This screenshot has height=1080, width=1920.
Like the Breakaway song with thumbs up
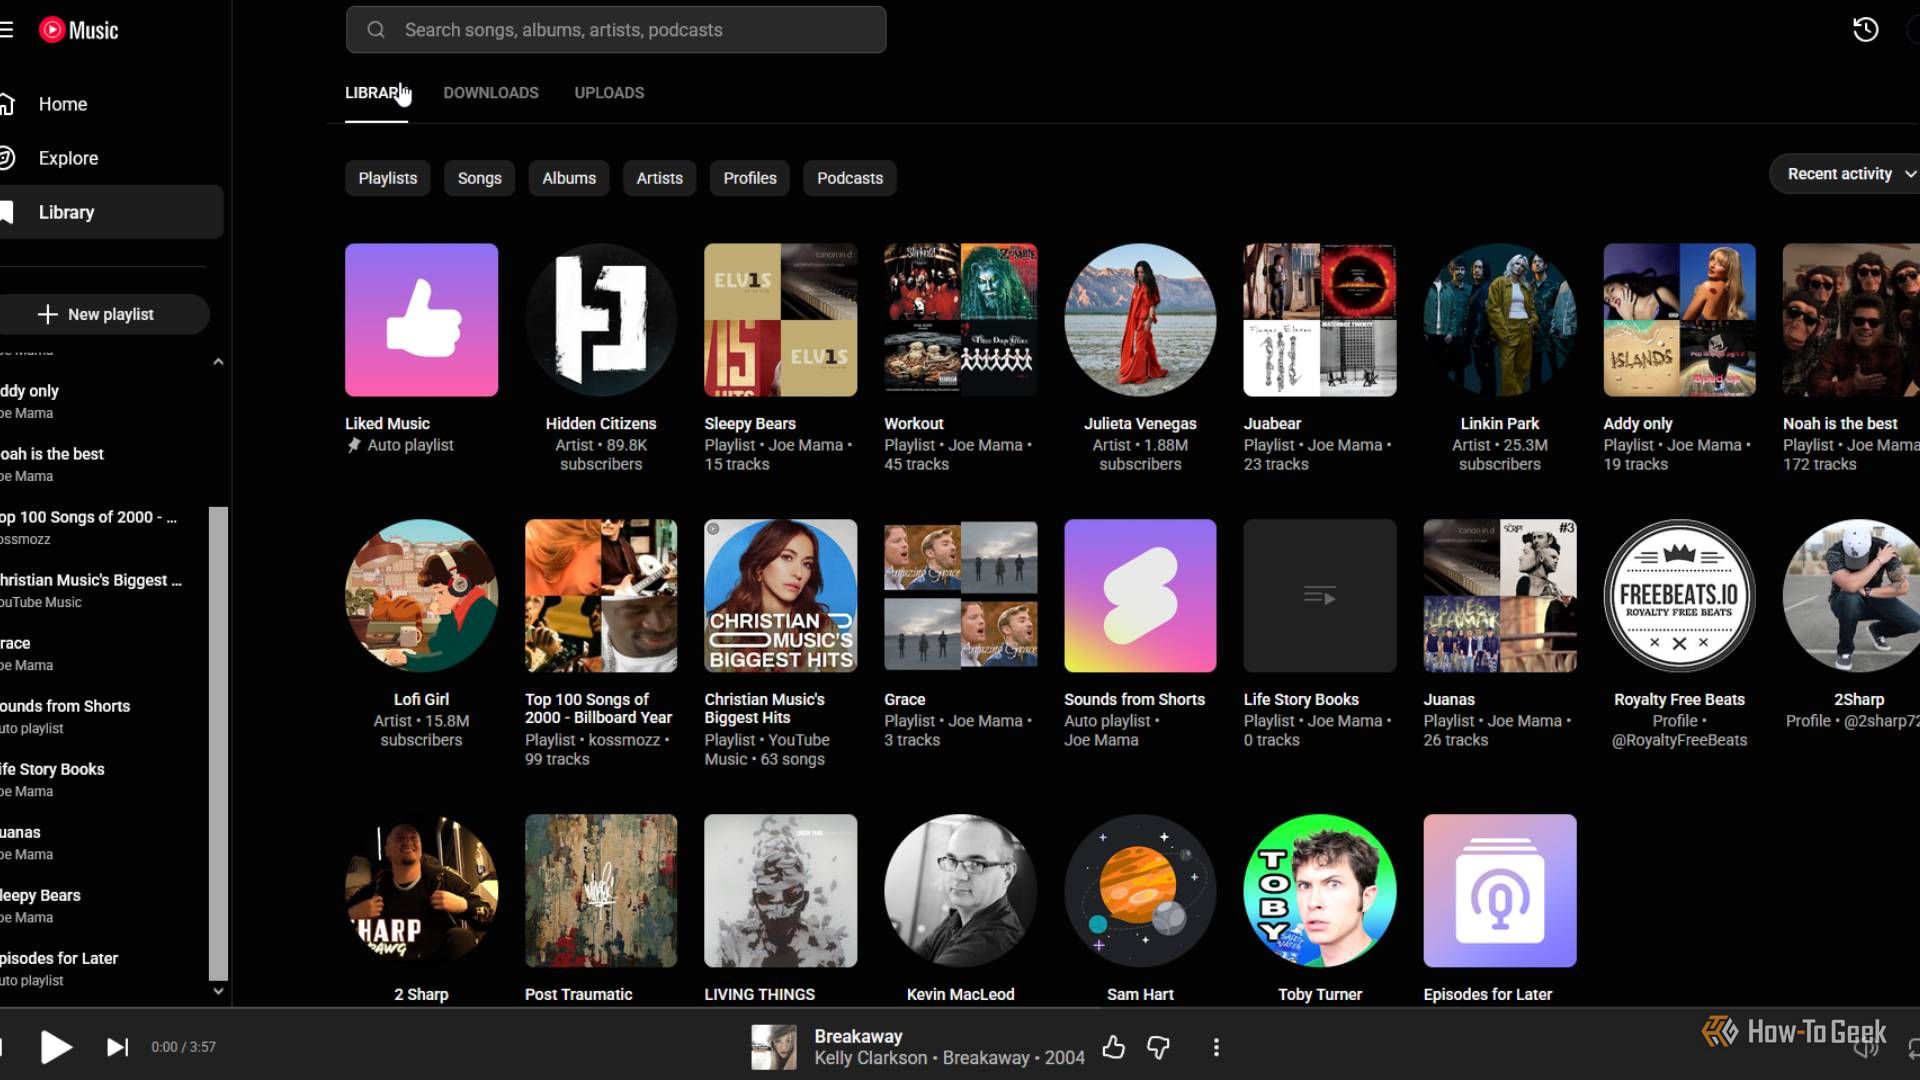(1113, 1047)
